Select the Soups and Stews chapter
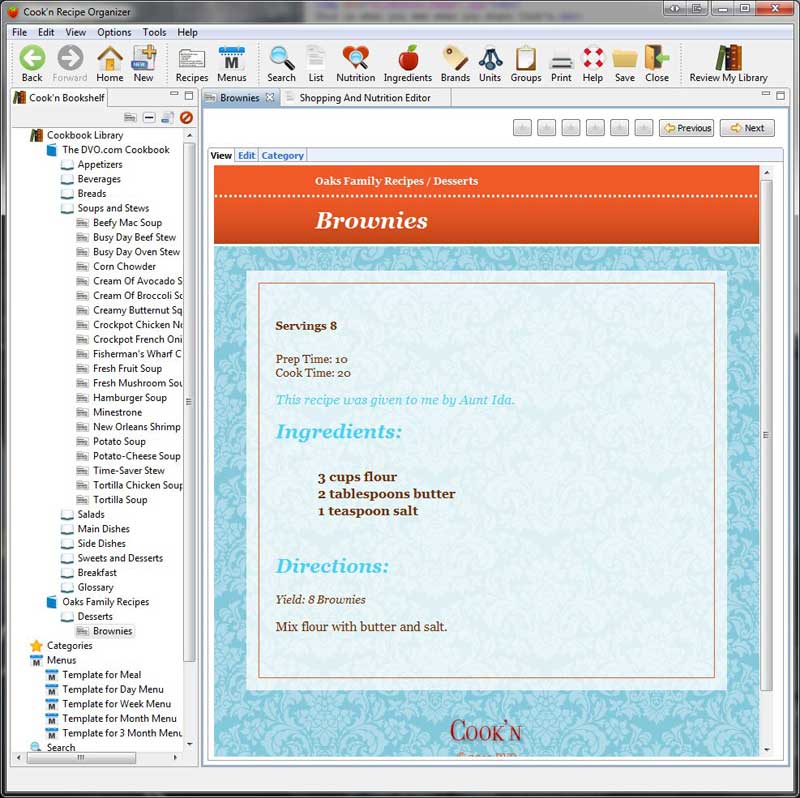Viewport: 800px width, 798px height. click(113, 208)
